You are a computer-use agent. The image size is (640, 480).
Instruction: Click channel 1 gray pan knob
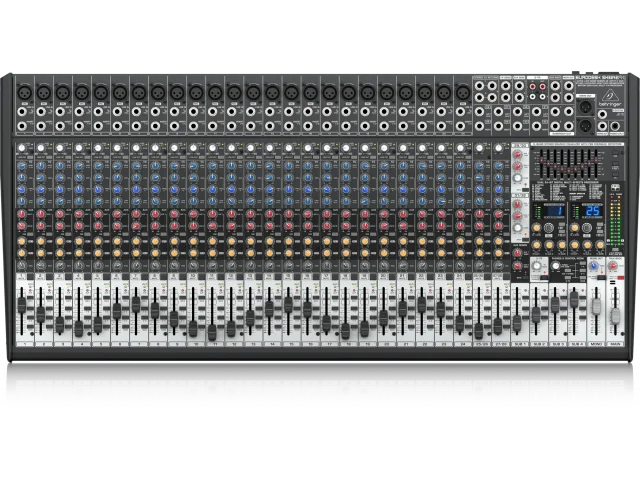[x=22, y=266]
